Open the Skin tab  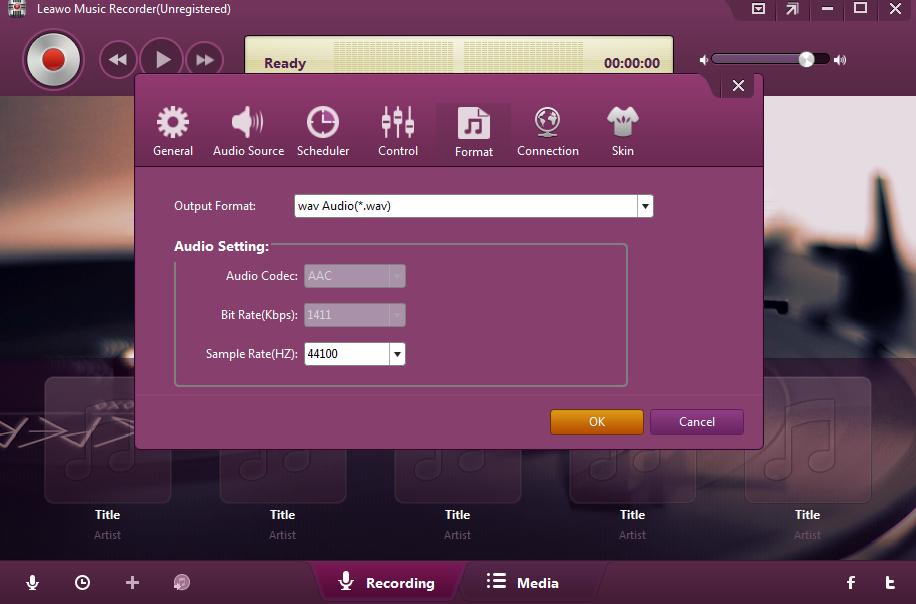(x=623, y=131)
